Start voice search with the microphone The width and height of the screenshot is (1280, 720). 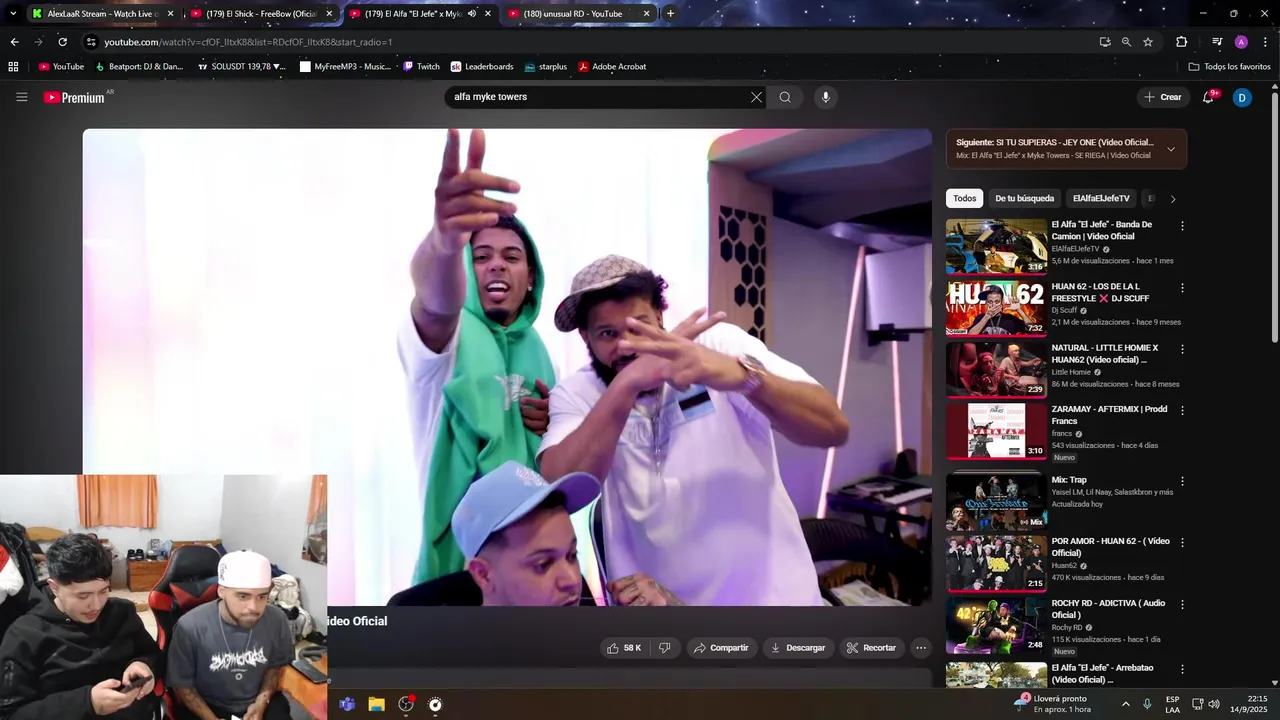pyautogui.click(x=825, y=97)
